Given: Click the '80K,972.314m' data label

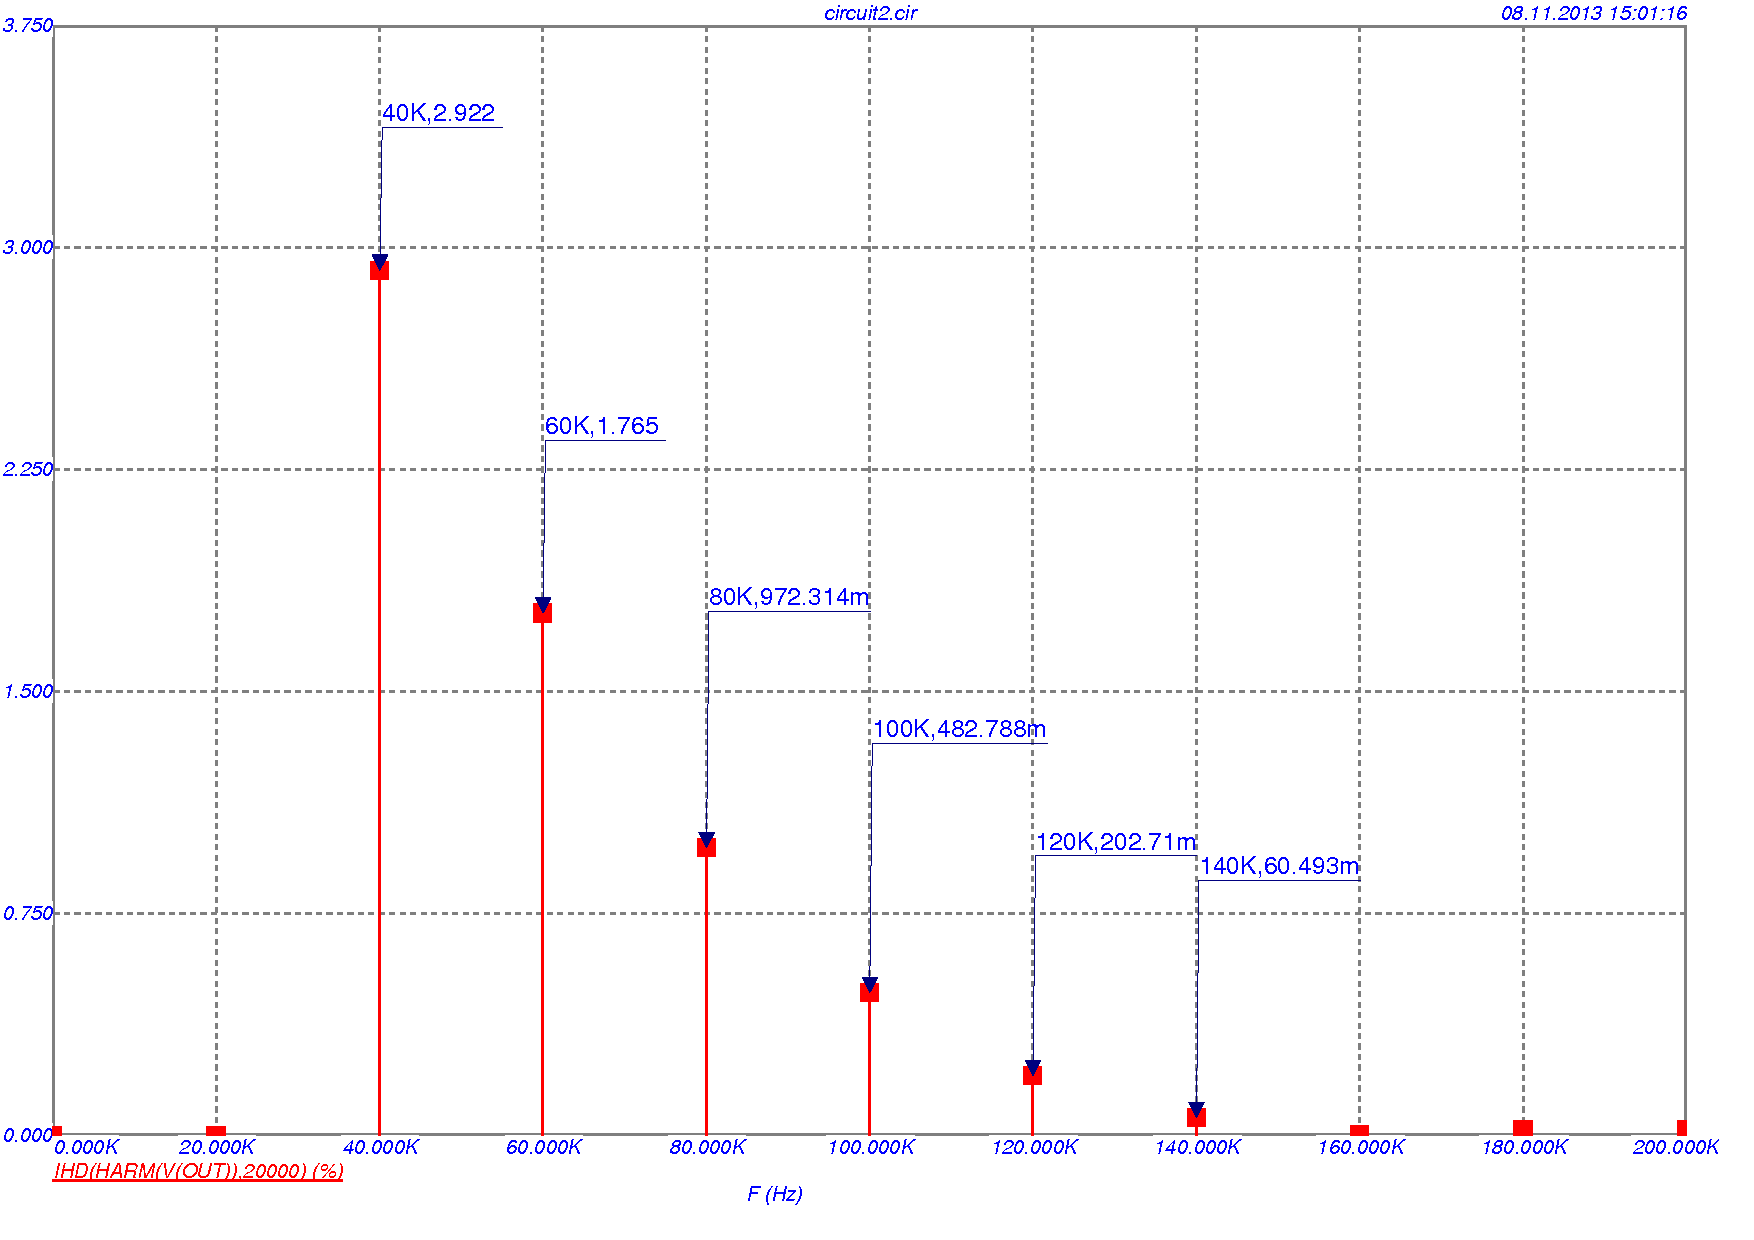Looking at the screenshot, I should (789, 597).
